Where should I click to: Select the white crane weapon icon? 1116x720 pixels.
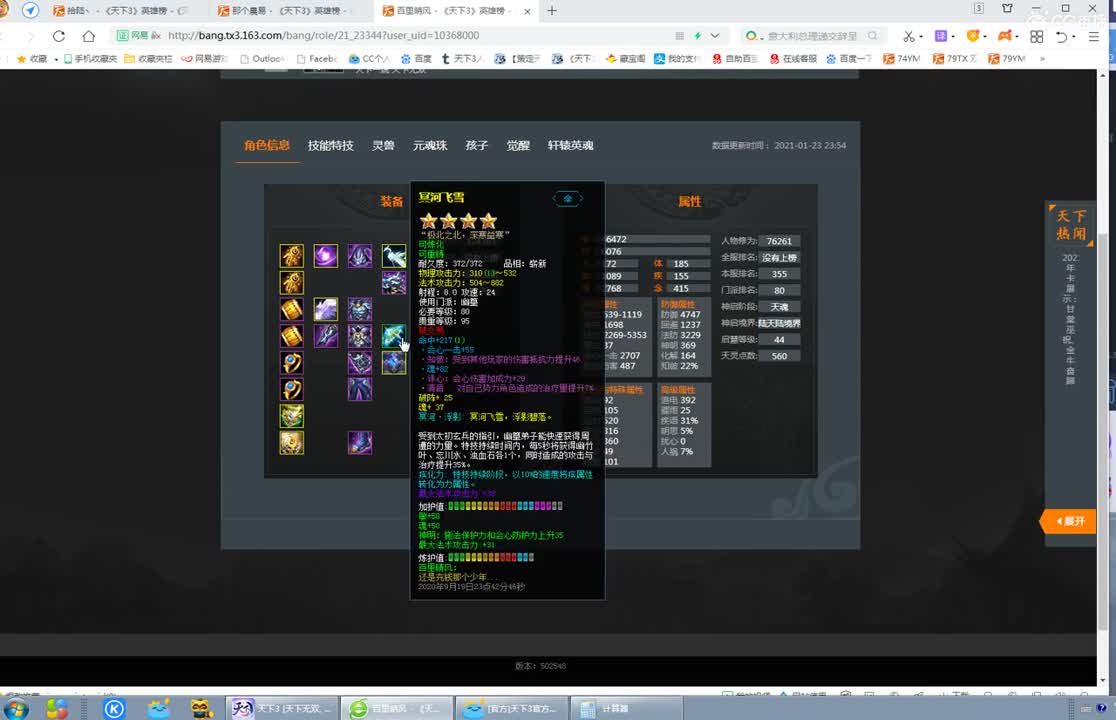click(394, 255)
